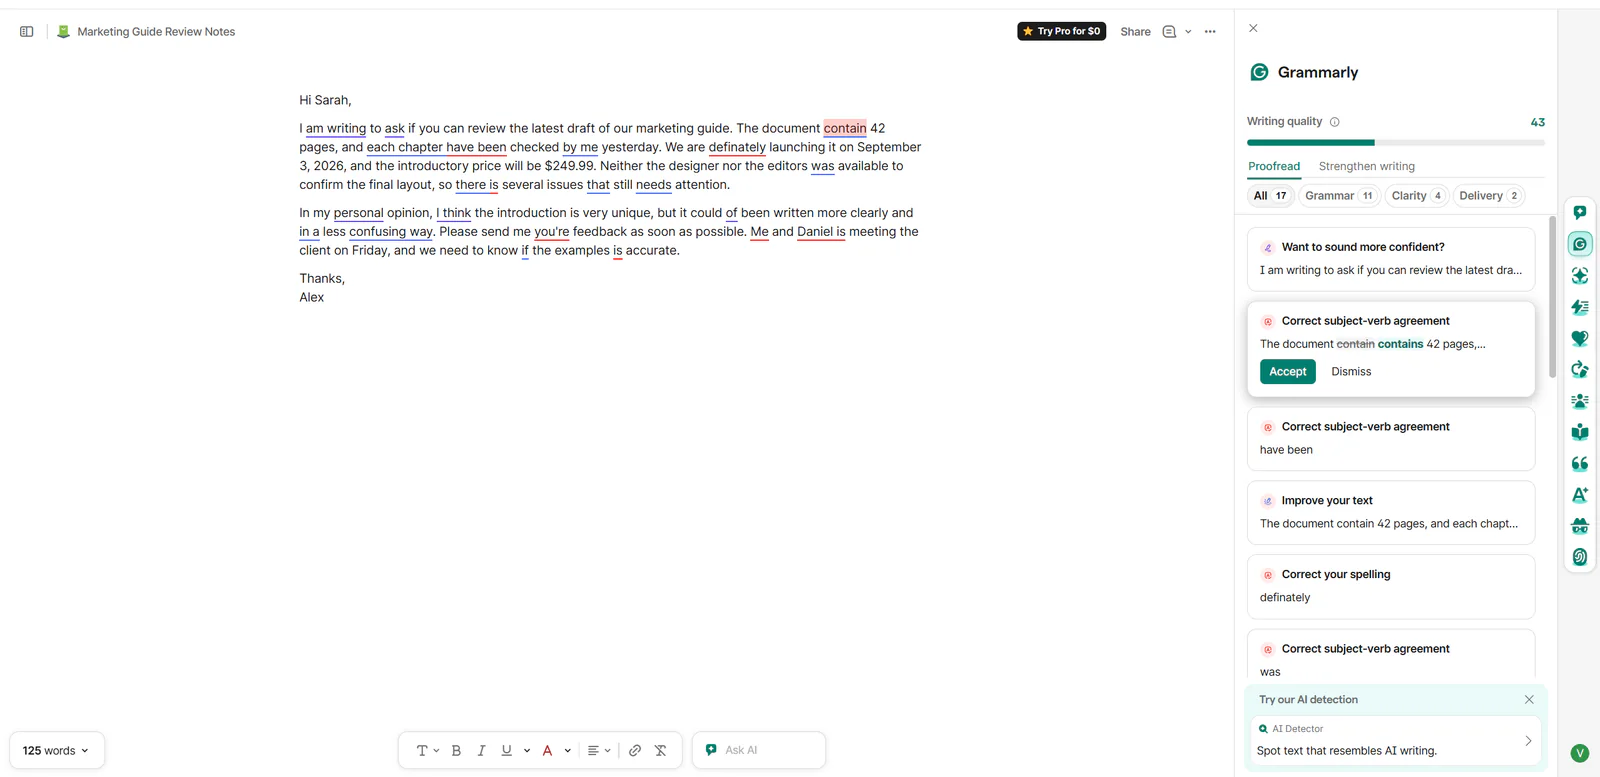Click the Try Pro for $0 button
Viewport: 1600px width, 777px height.
point(1062,31)
